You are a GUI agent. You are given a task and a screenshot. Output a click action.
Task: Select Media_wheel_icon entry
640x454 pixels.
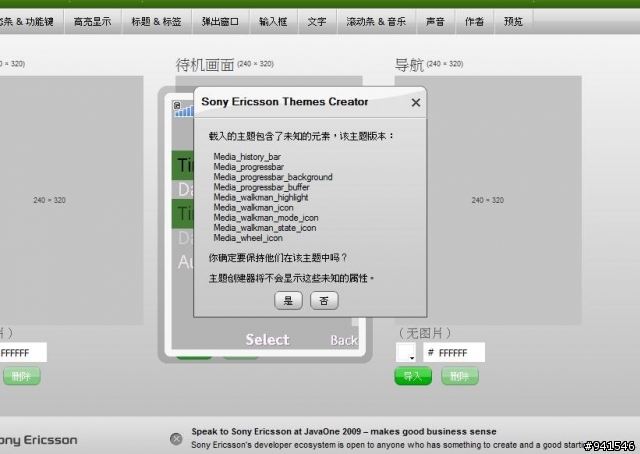click(x=248, y=238)
